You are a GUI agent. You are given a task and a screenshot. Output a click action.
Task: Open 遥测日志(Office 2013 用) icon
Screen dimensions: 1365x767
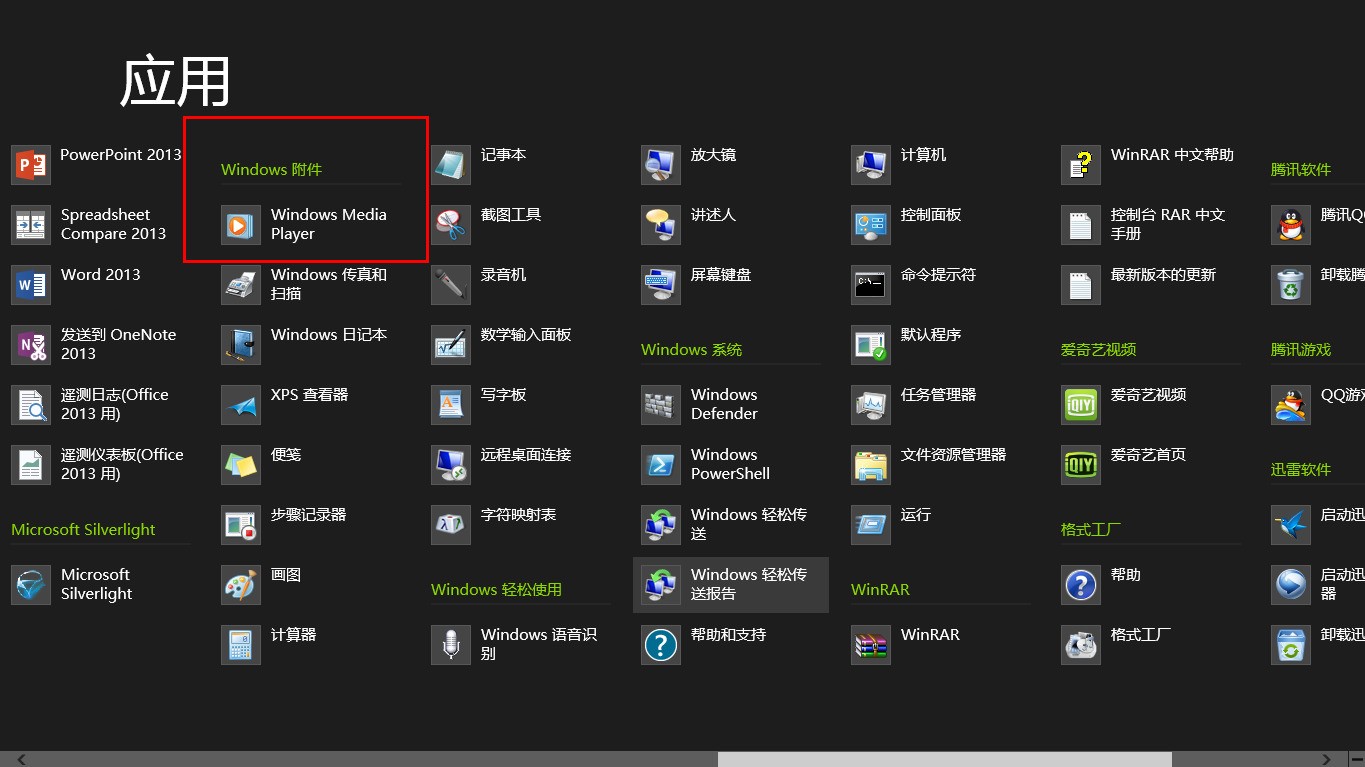click(x=31, y=405)
